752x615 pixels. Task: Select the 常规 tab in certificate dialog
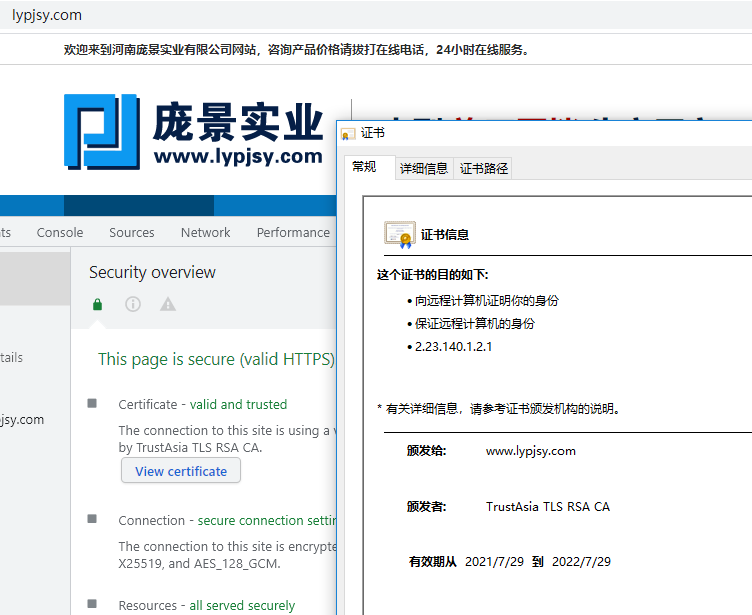(365, 167)
